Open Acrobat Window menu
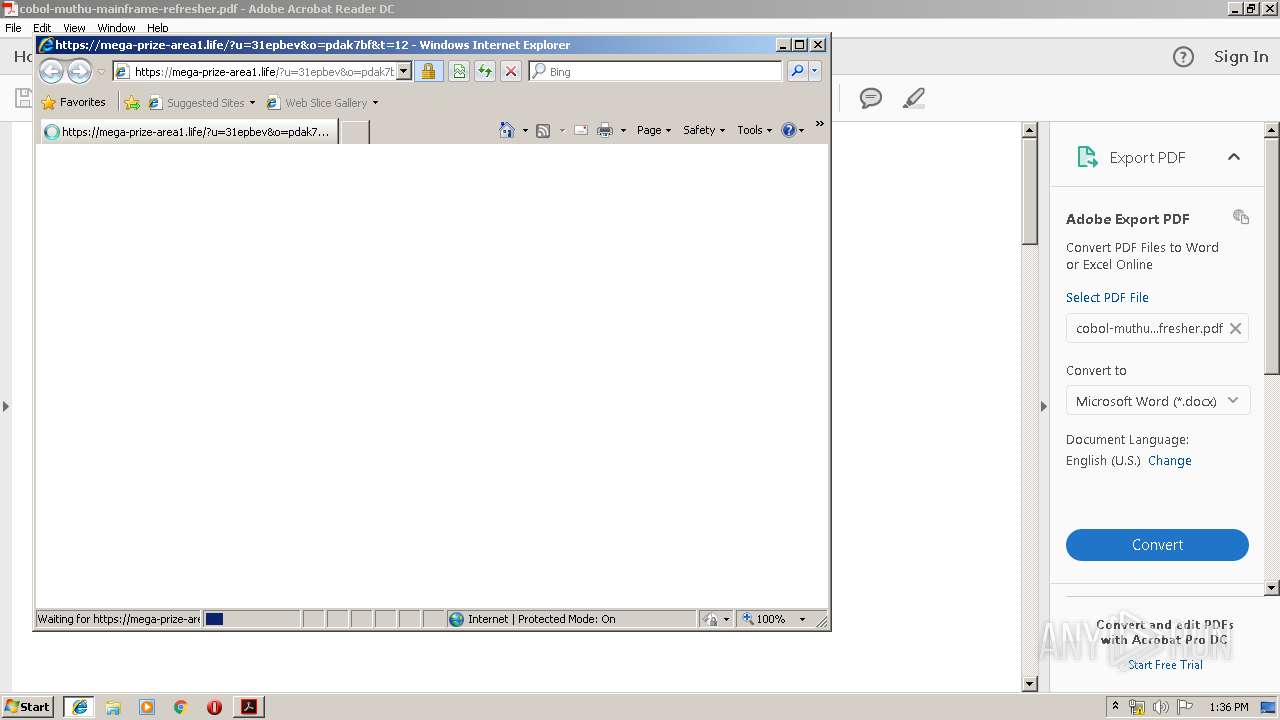Screen dimensions: 1280x720 coord(116,28)
